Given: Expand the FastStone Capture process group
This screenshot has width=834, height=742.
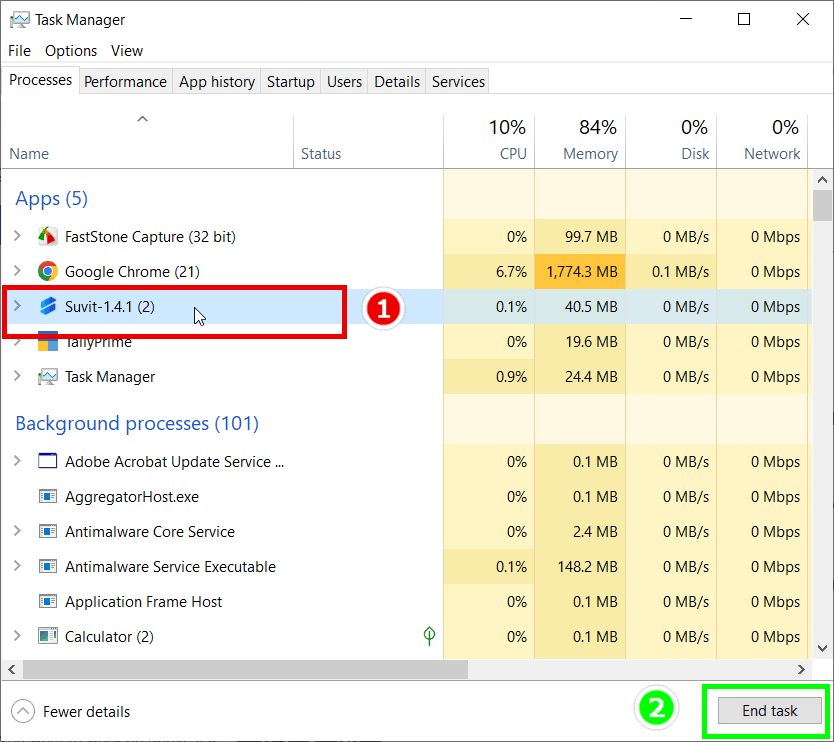Looking at the screenshot, I should 17,236.
